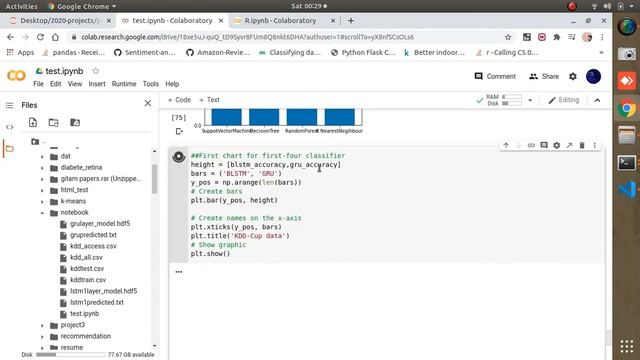Open the Insert menu
The image size is (640, 360).
tap(97, 84)
